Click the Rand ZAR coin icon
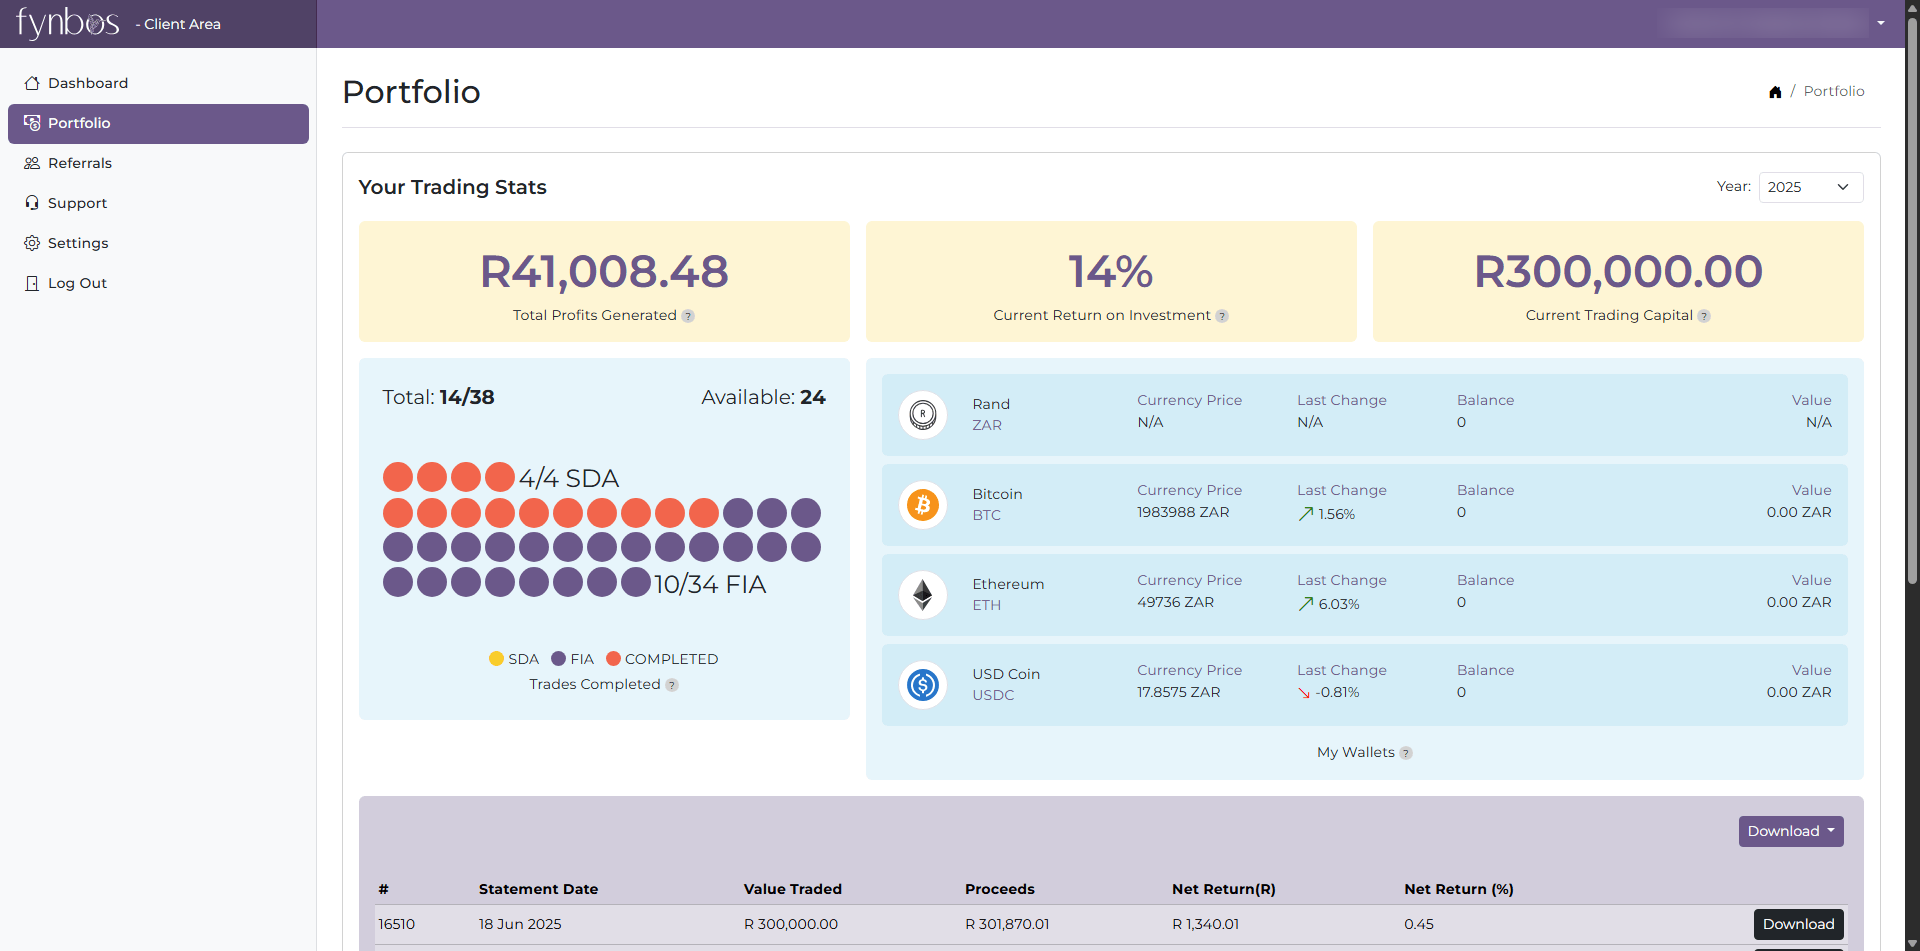The width and height of the screenshot is (1920, 951). (922, 414)
